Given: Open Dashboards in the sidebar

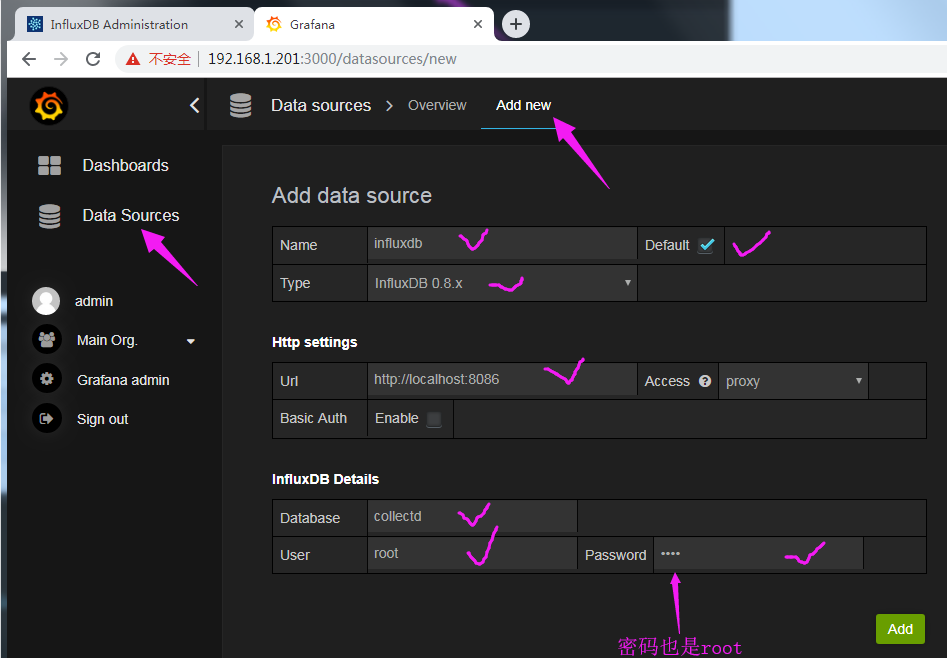Looking at the screenshot, I should pos(125,165).
